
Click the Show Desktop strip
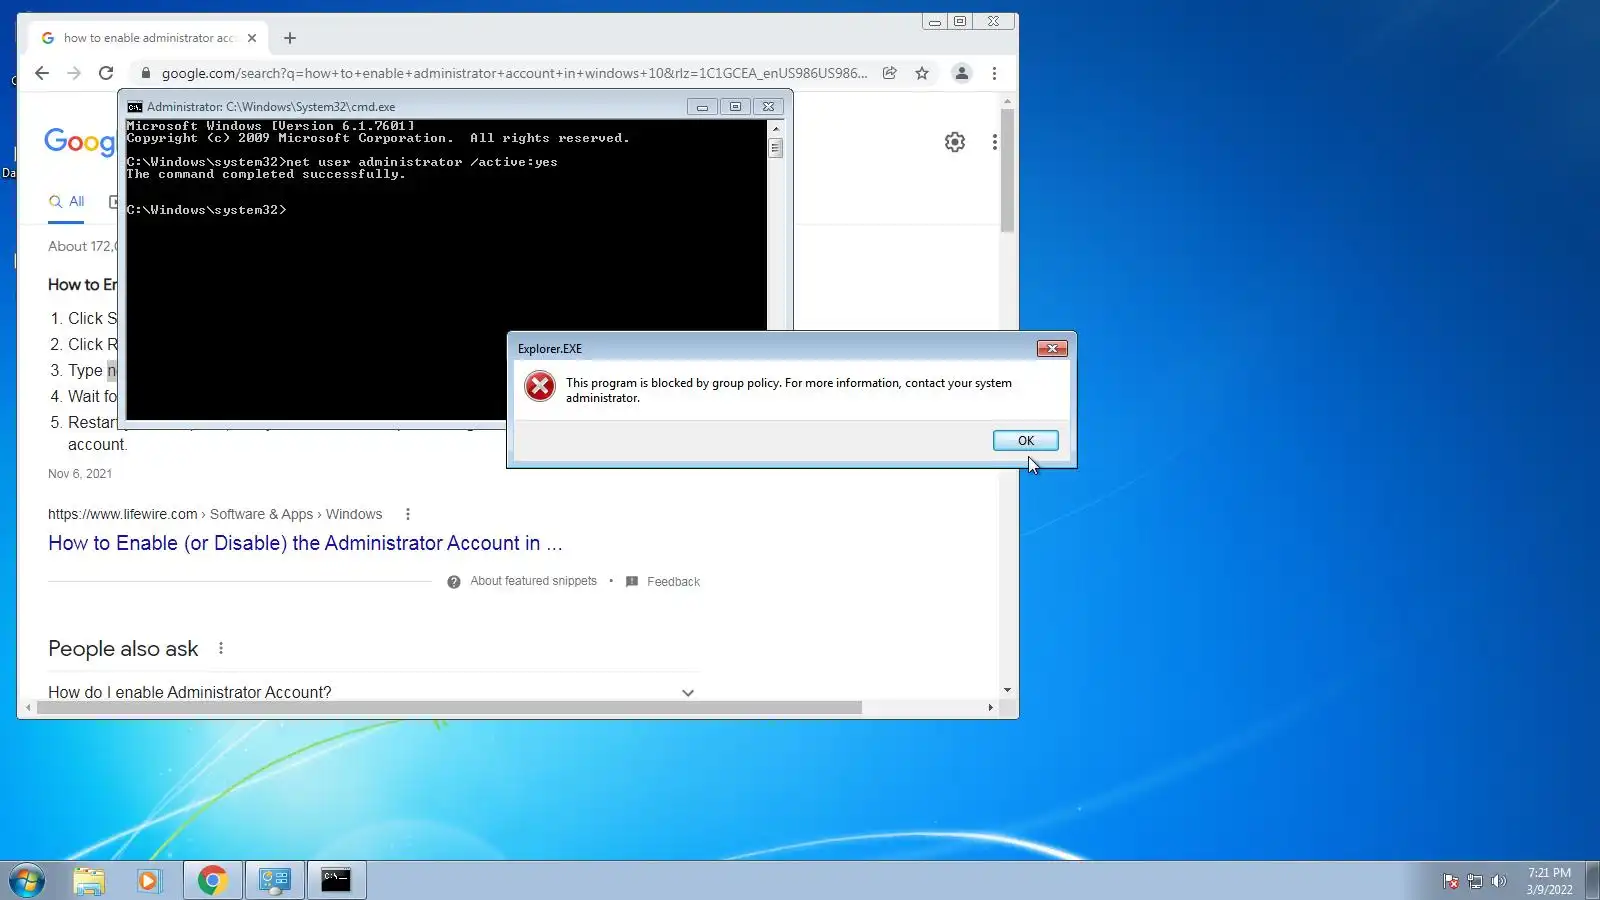point(1593,881)
